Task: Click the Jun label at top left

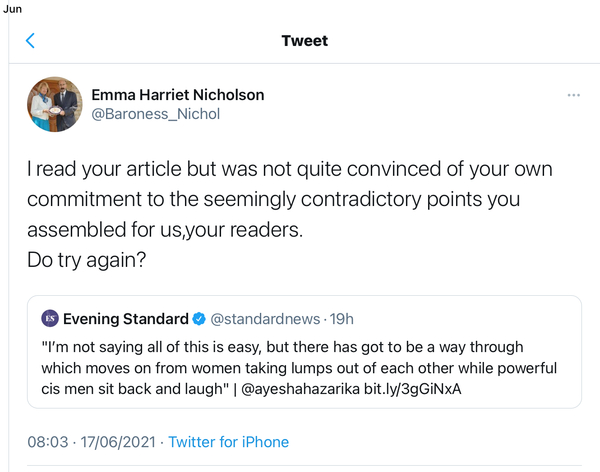Action: (13, 8)
